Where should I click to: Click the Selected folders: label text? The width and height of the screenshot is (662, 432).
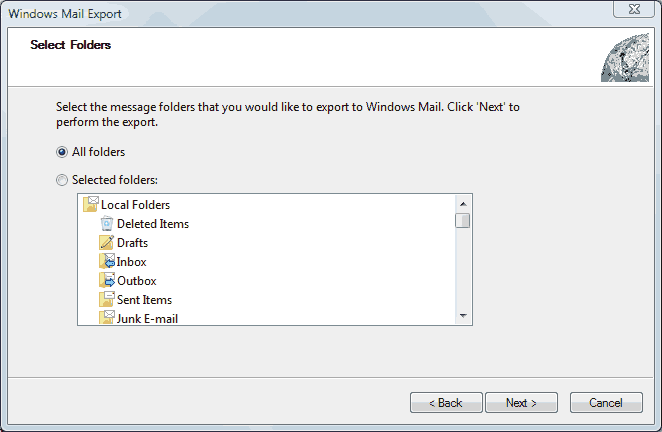click(115, 180)
